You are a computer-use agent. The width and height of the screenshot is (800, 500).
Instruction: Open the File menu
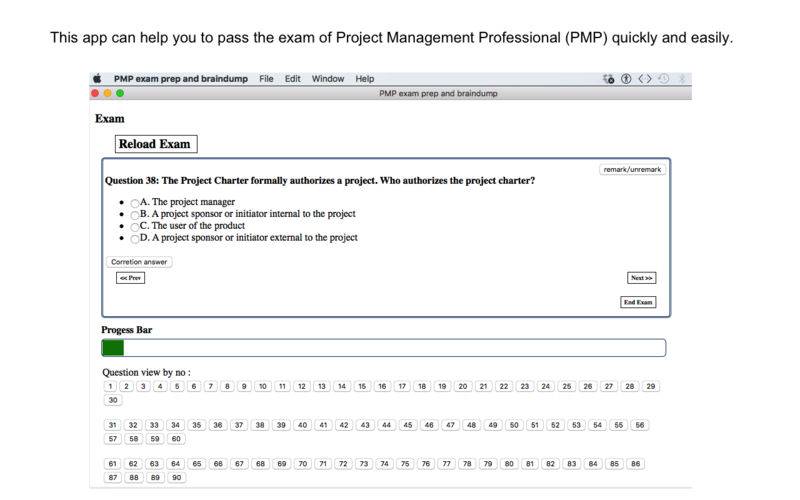(266, 79)
